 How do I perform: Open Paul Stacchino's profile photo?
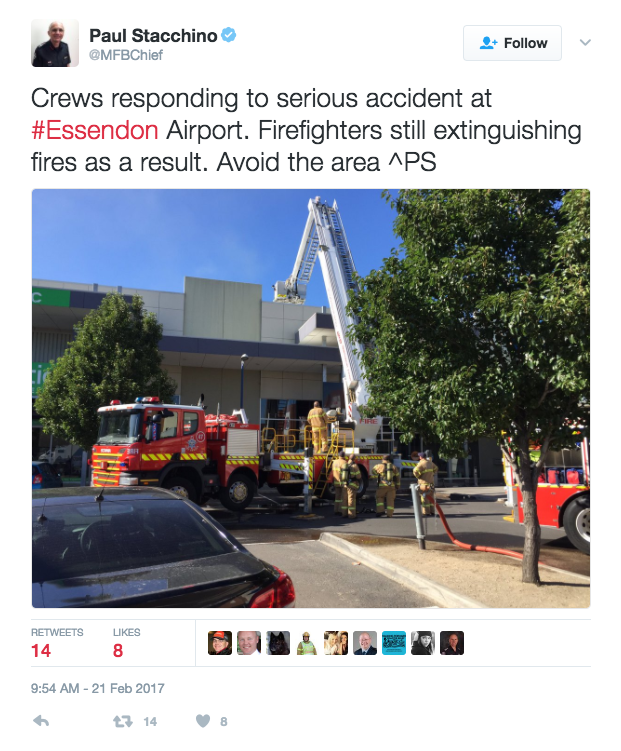(55, 43)
